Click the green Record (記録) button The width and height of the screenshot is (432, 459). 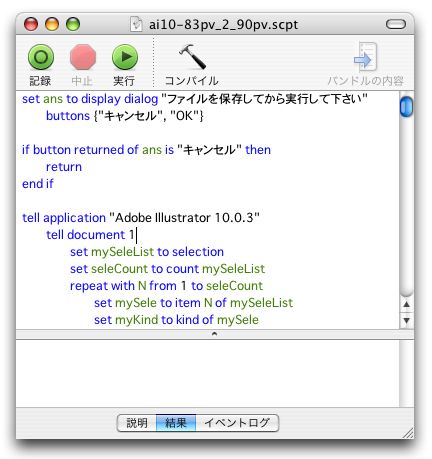pyautogui.click(x=41, y=57)
